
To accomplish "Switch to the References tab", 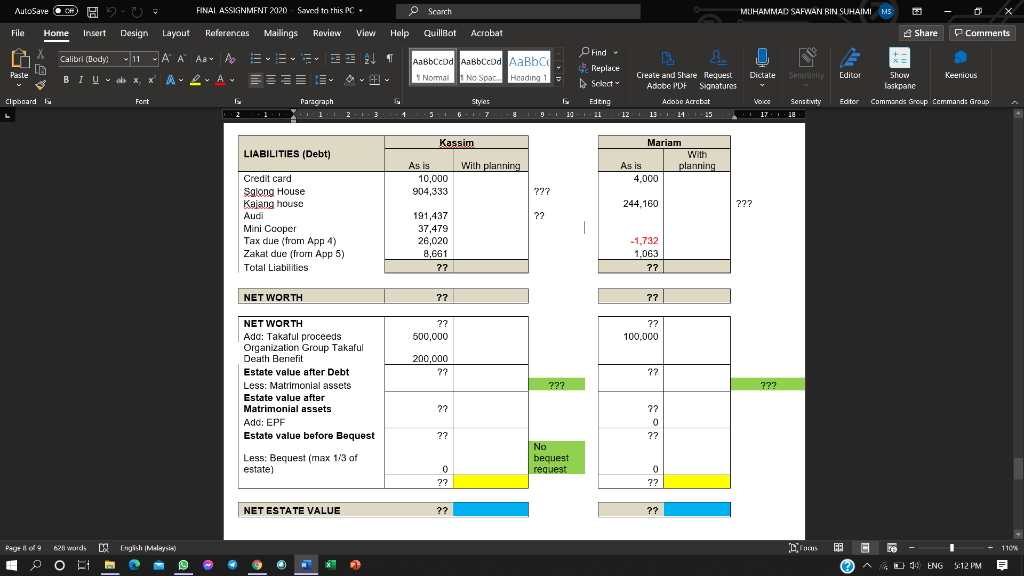I will pyautogui.click(x=227, y=33).
